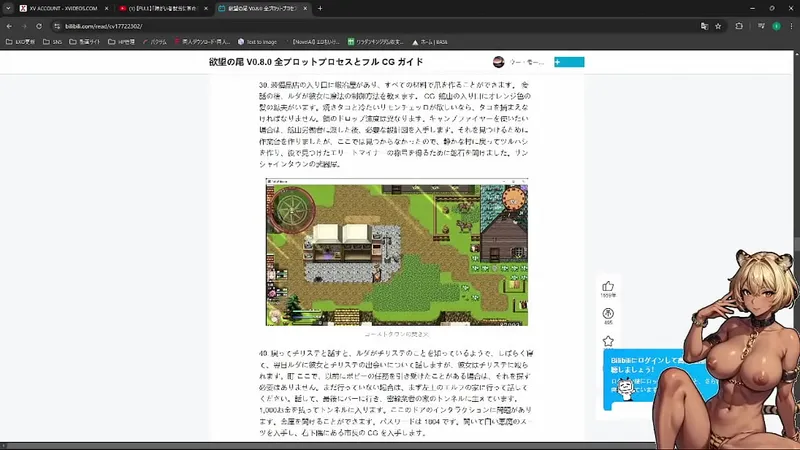Open the game map screenshot image
Screen dimensions: 800x450
tap(396, 252)
